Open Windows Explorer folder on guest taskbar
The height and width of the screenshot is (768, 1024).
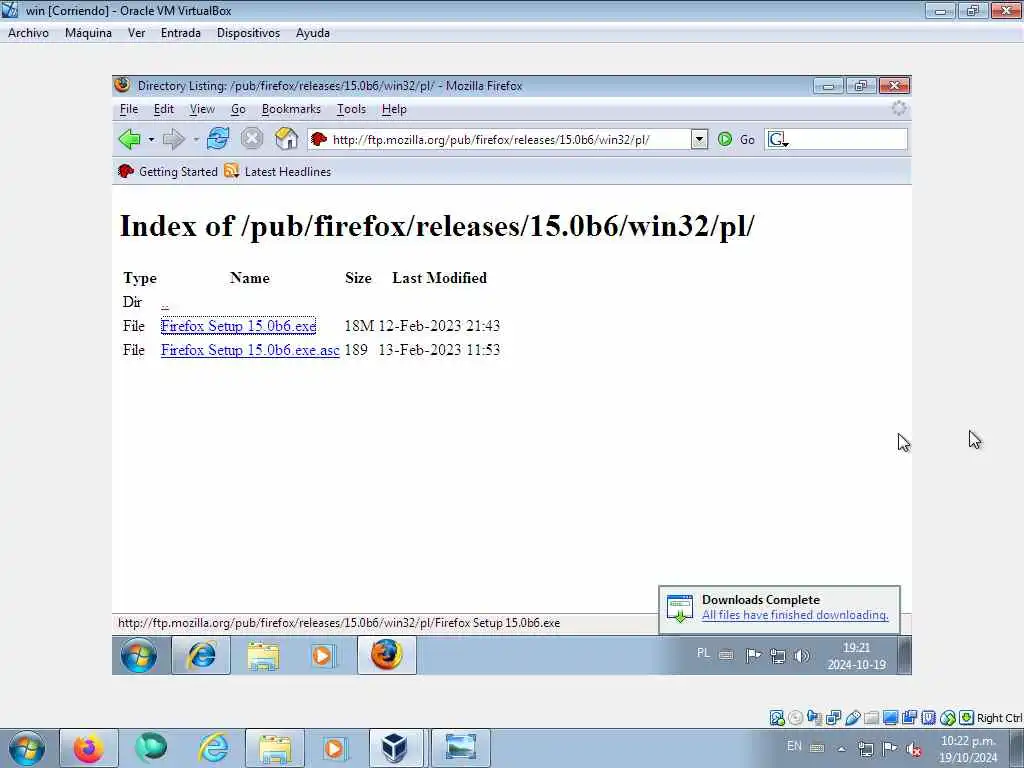click(263, 656)
